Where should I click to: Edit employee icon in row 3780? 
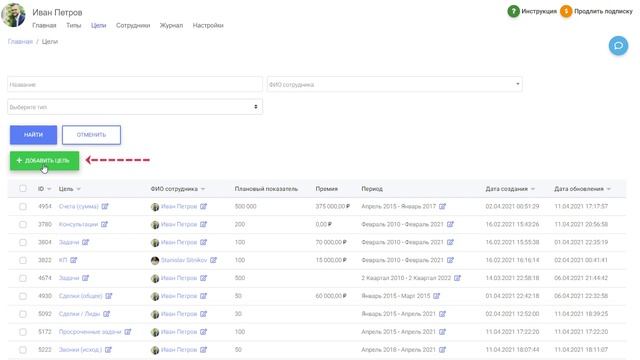click(204, 224)
